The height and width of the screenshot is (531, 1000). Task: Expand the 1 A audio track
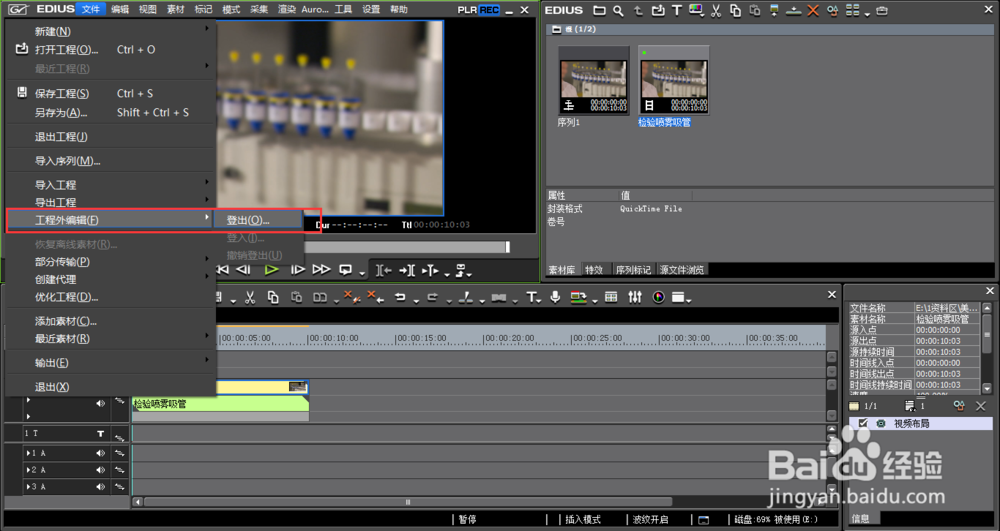29,453
